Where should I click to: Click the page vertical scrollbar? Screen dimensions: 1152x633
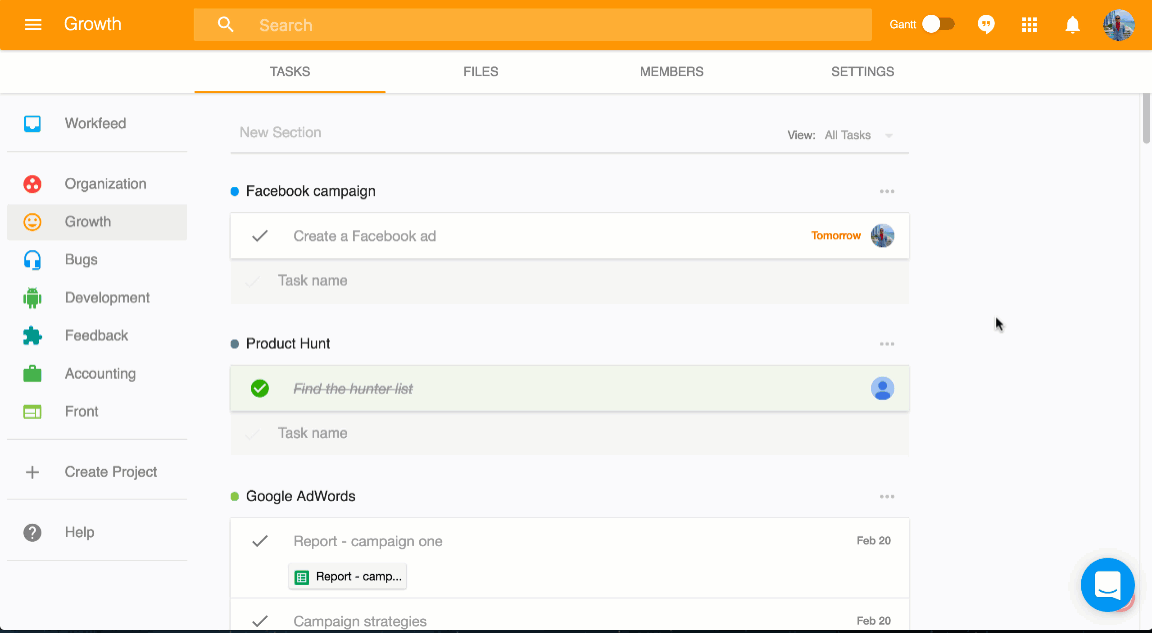pyautogui.click(x=1146, y=117)
